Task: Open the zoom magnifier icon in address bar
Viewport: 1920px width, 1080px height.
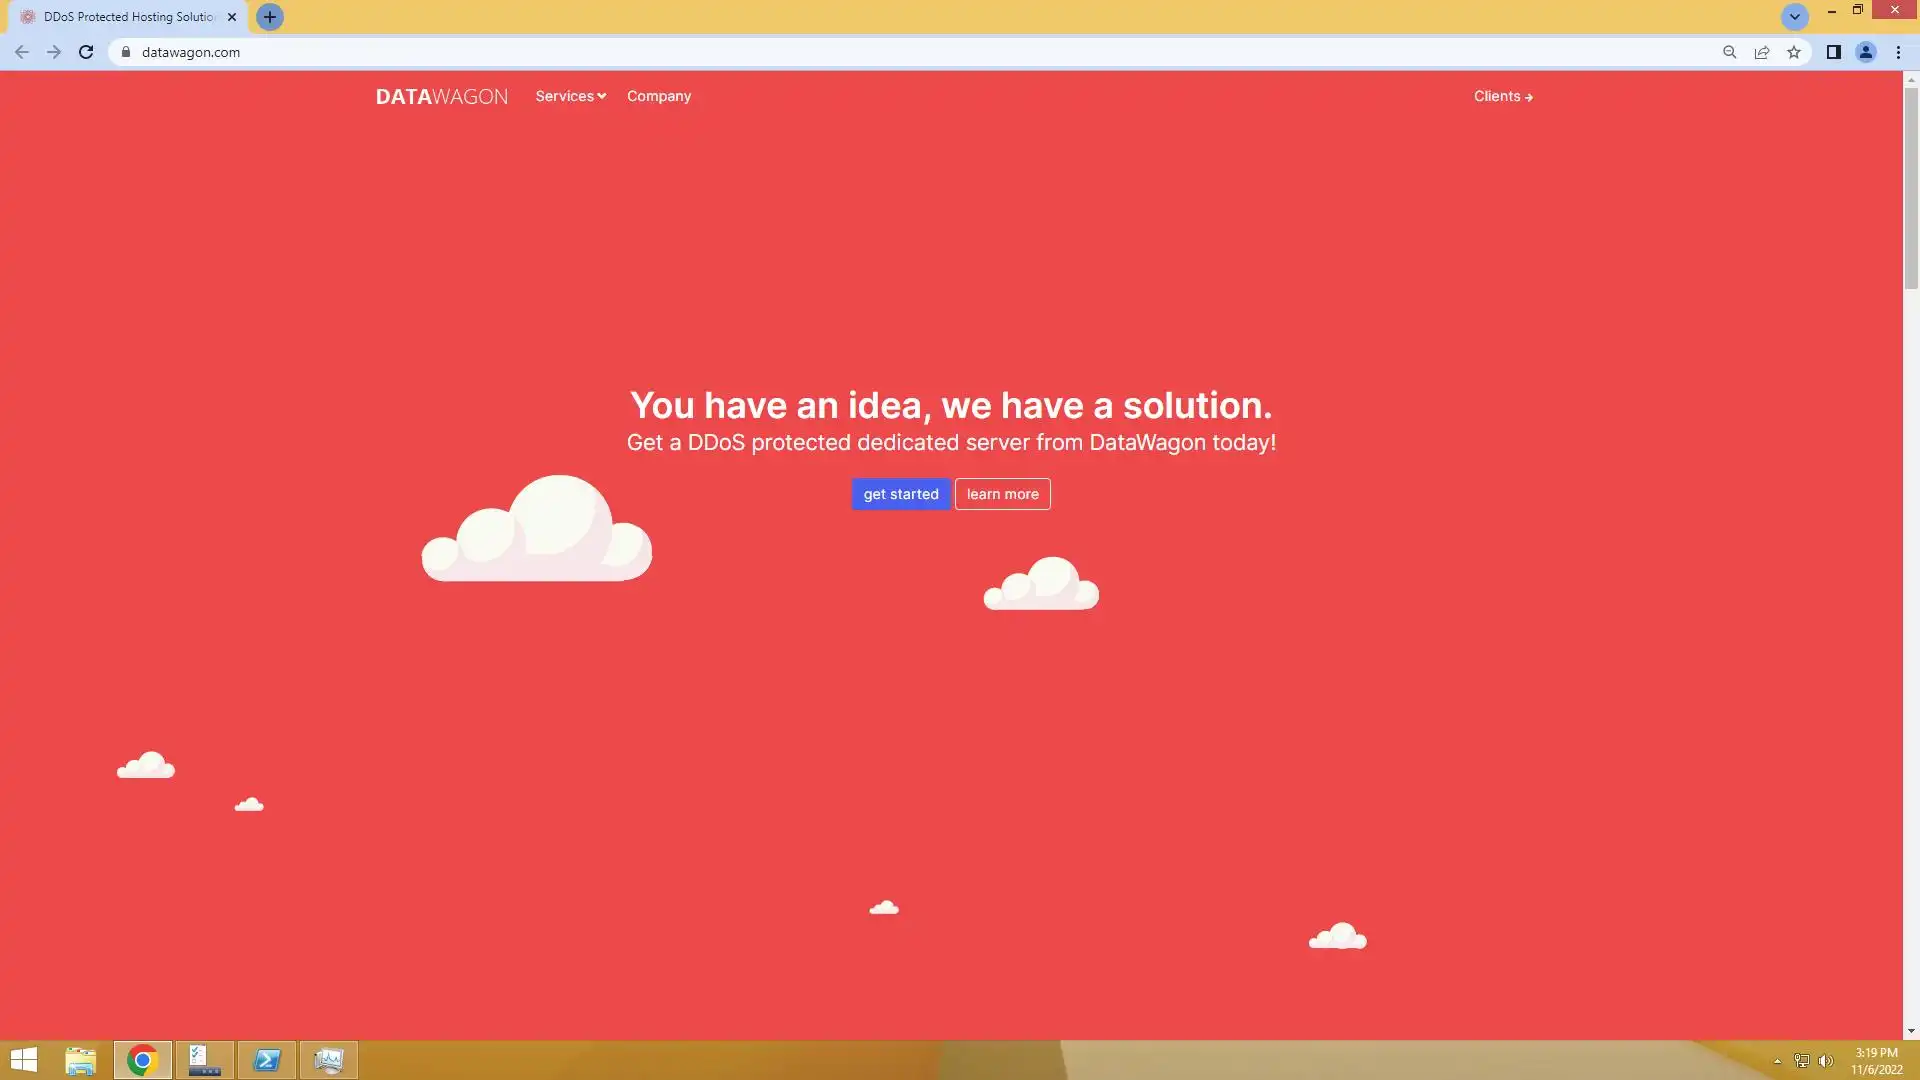Action: click(1729, 52)
